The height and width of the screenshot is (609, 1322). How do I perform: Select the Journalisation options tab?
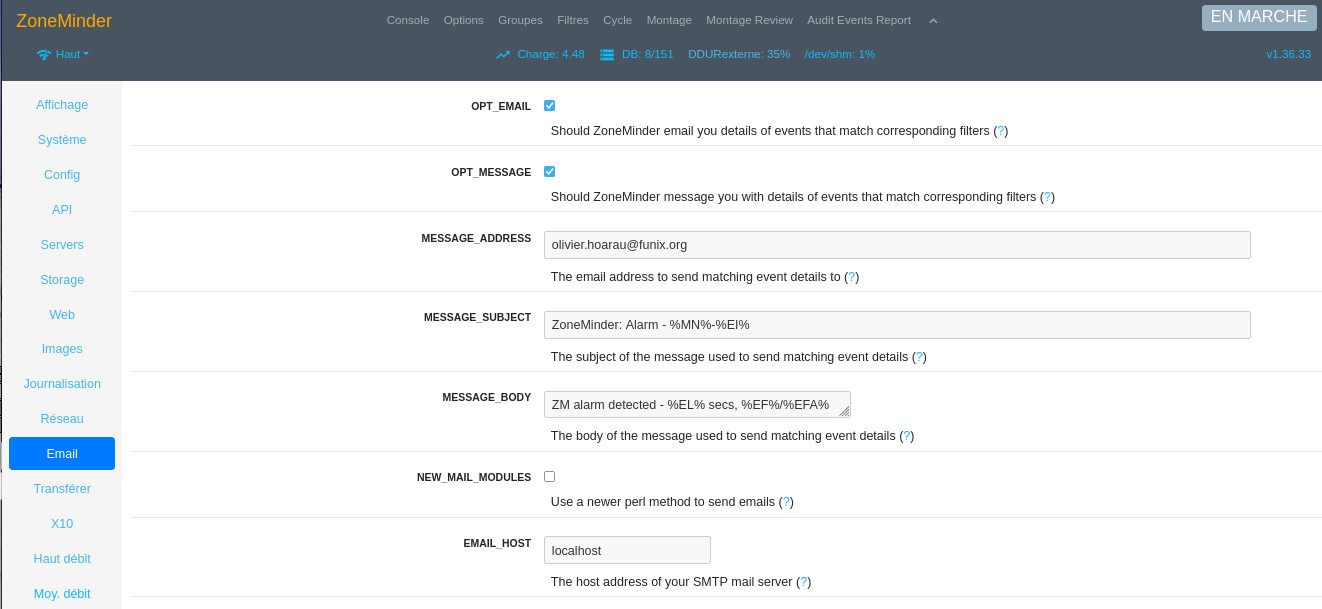click(x=62, y=384)
